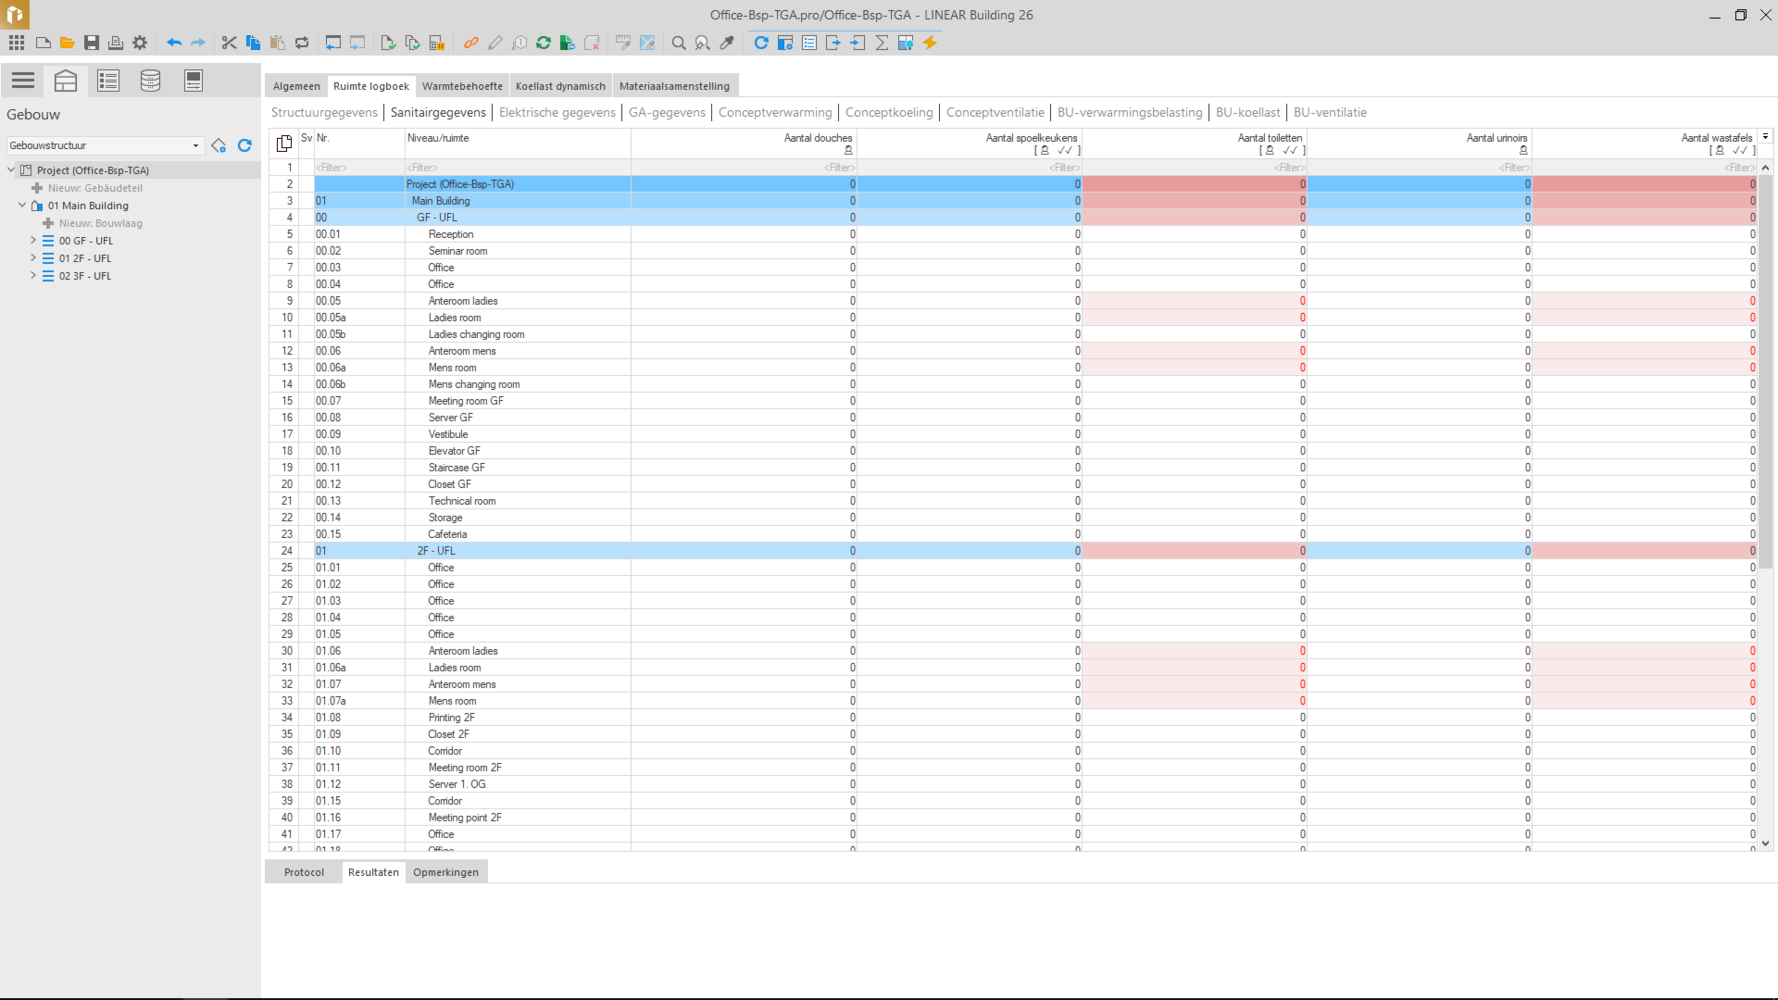Screen dimensions: 1778x1000
Task: Click the magnifying glass search icon
Action: tap(679, 43)
